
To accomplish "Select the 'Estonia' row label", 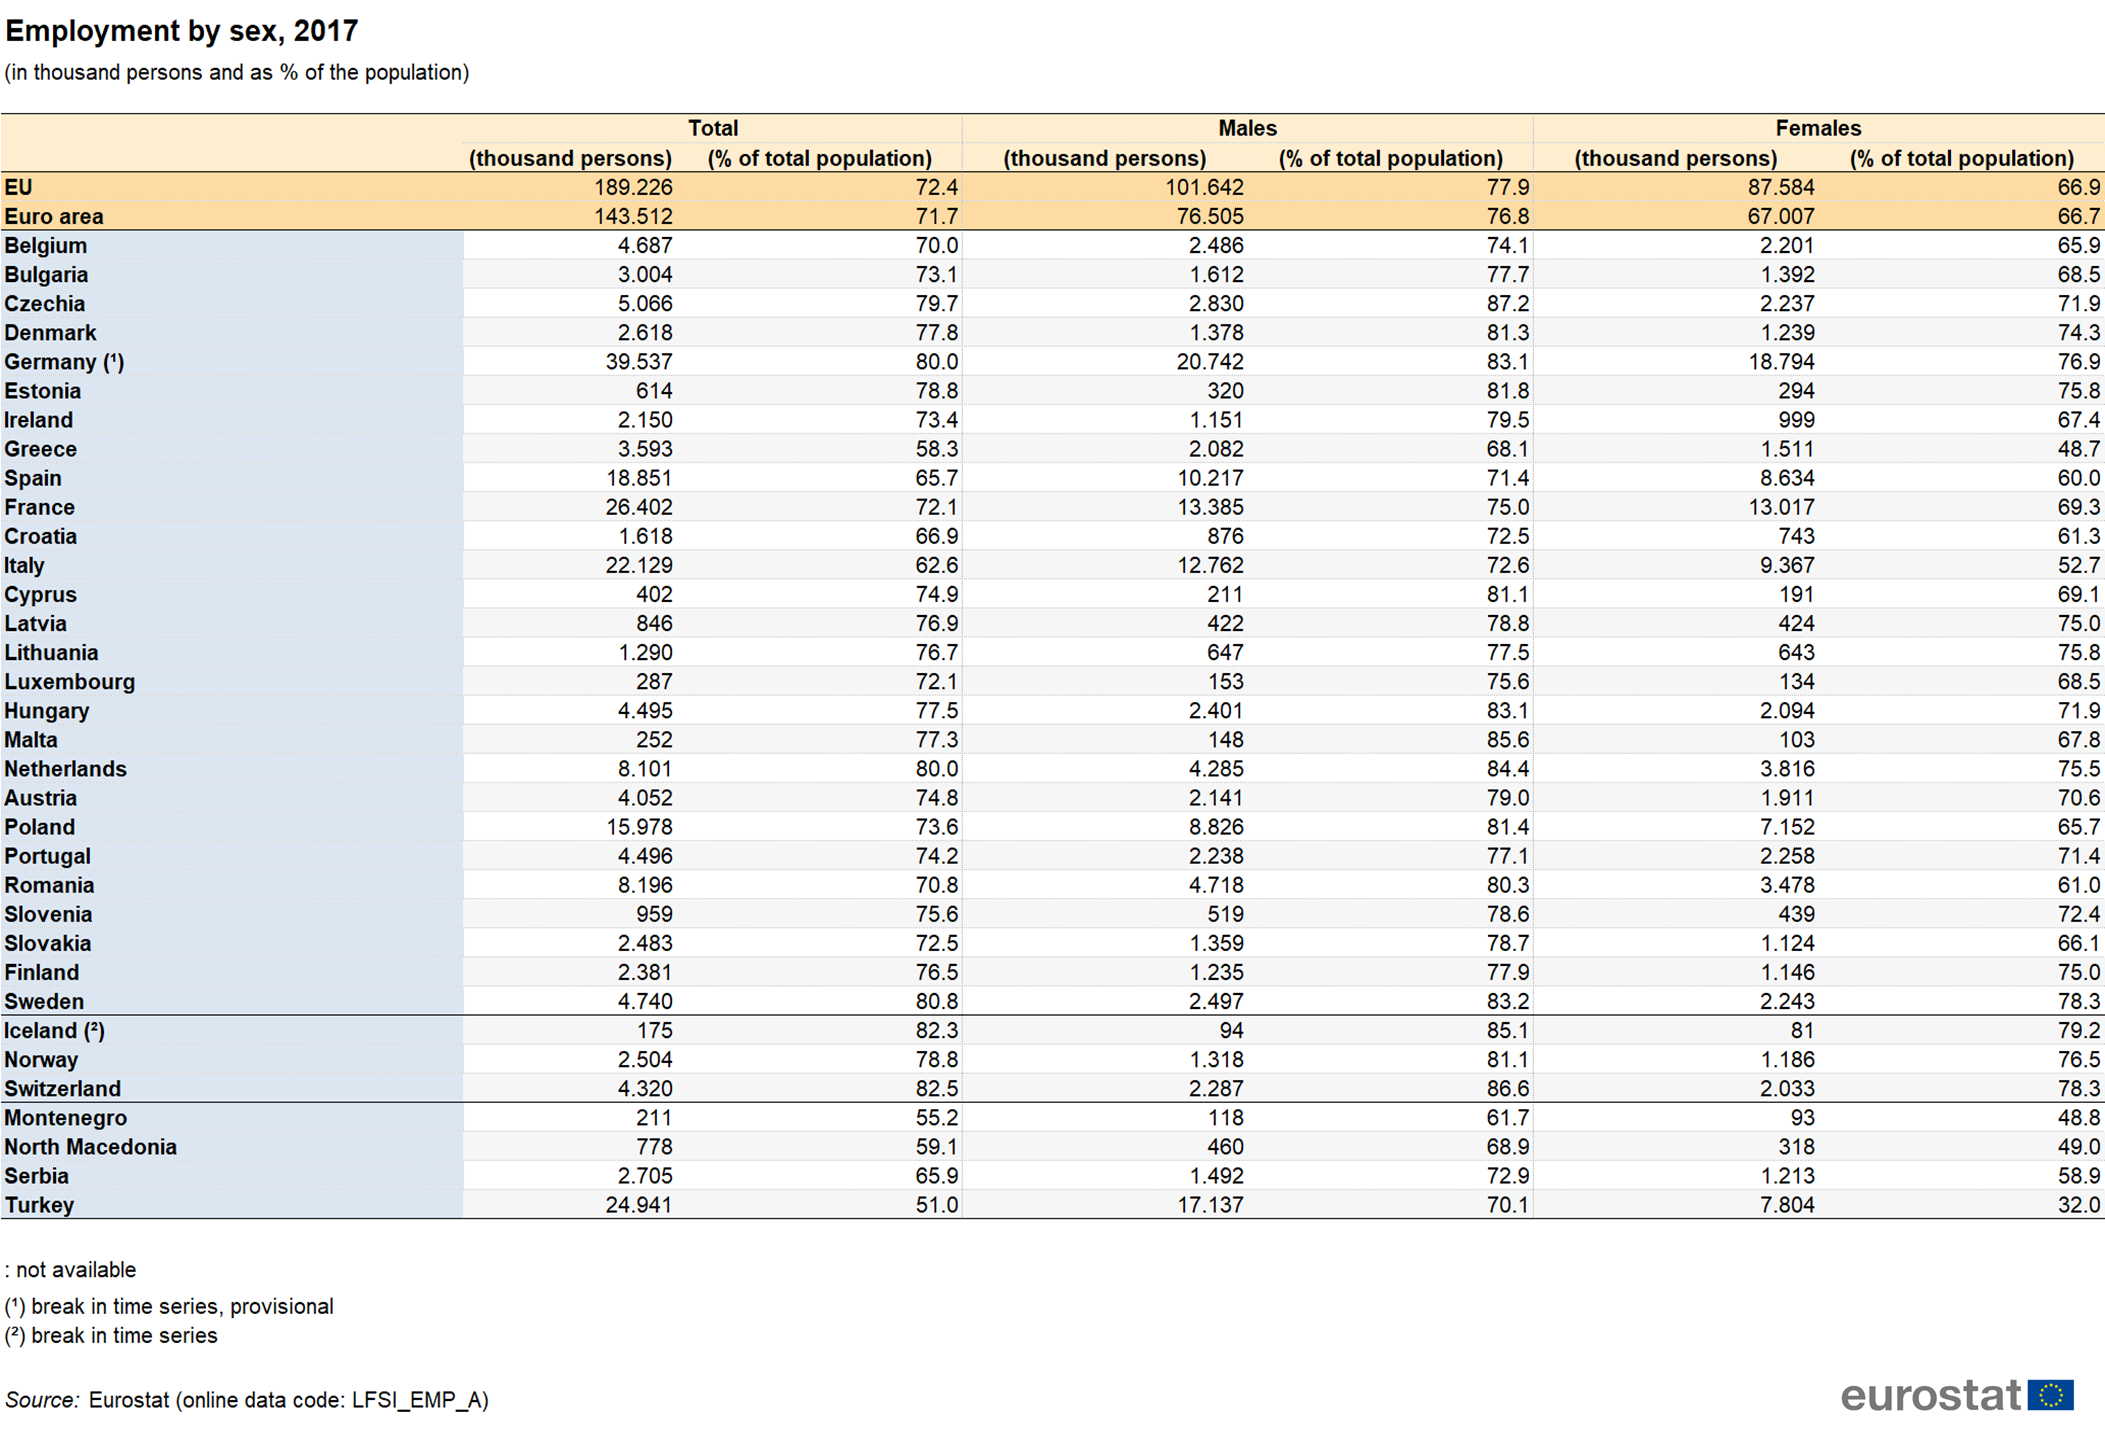I will (43, 390).
